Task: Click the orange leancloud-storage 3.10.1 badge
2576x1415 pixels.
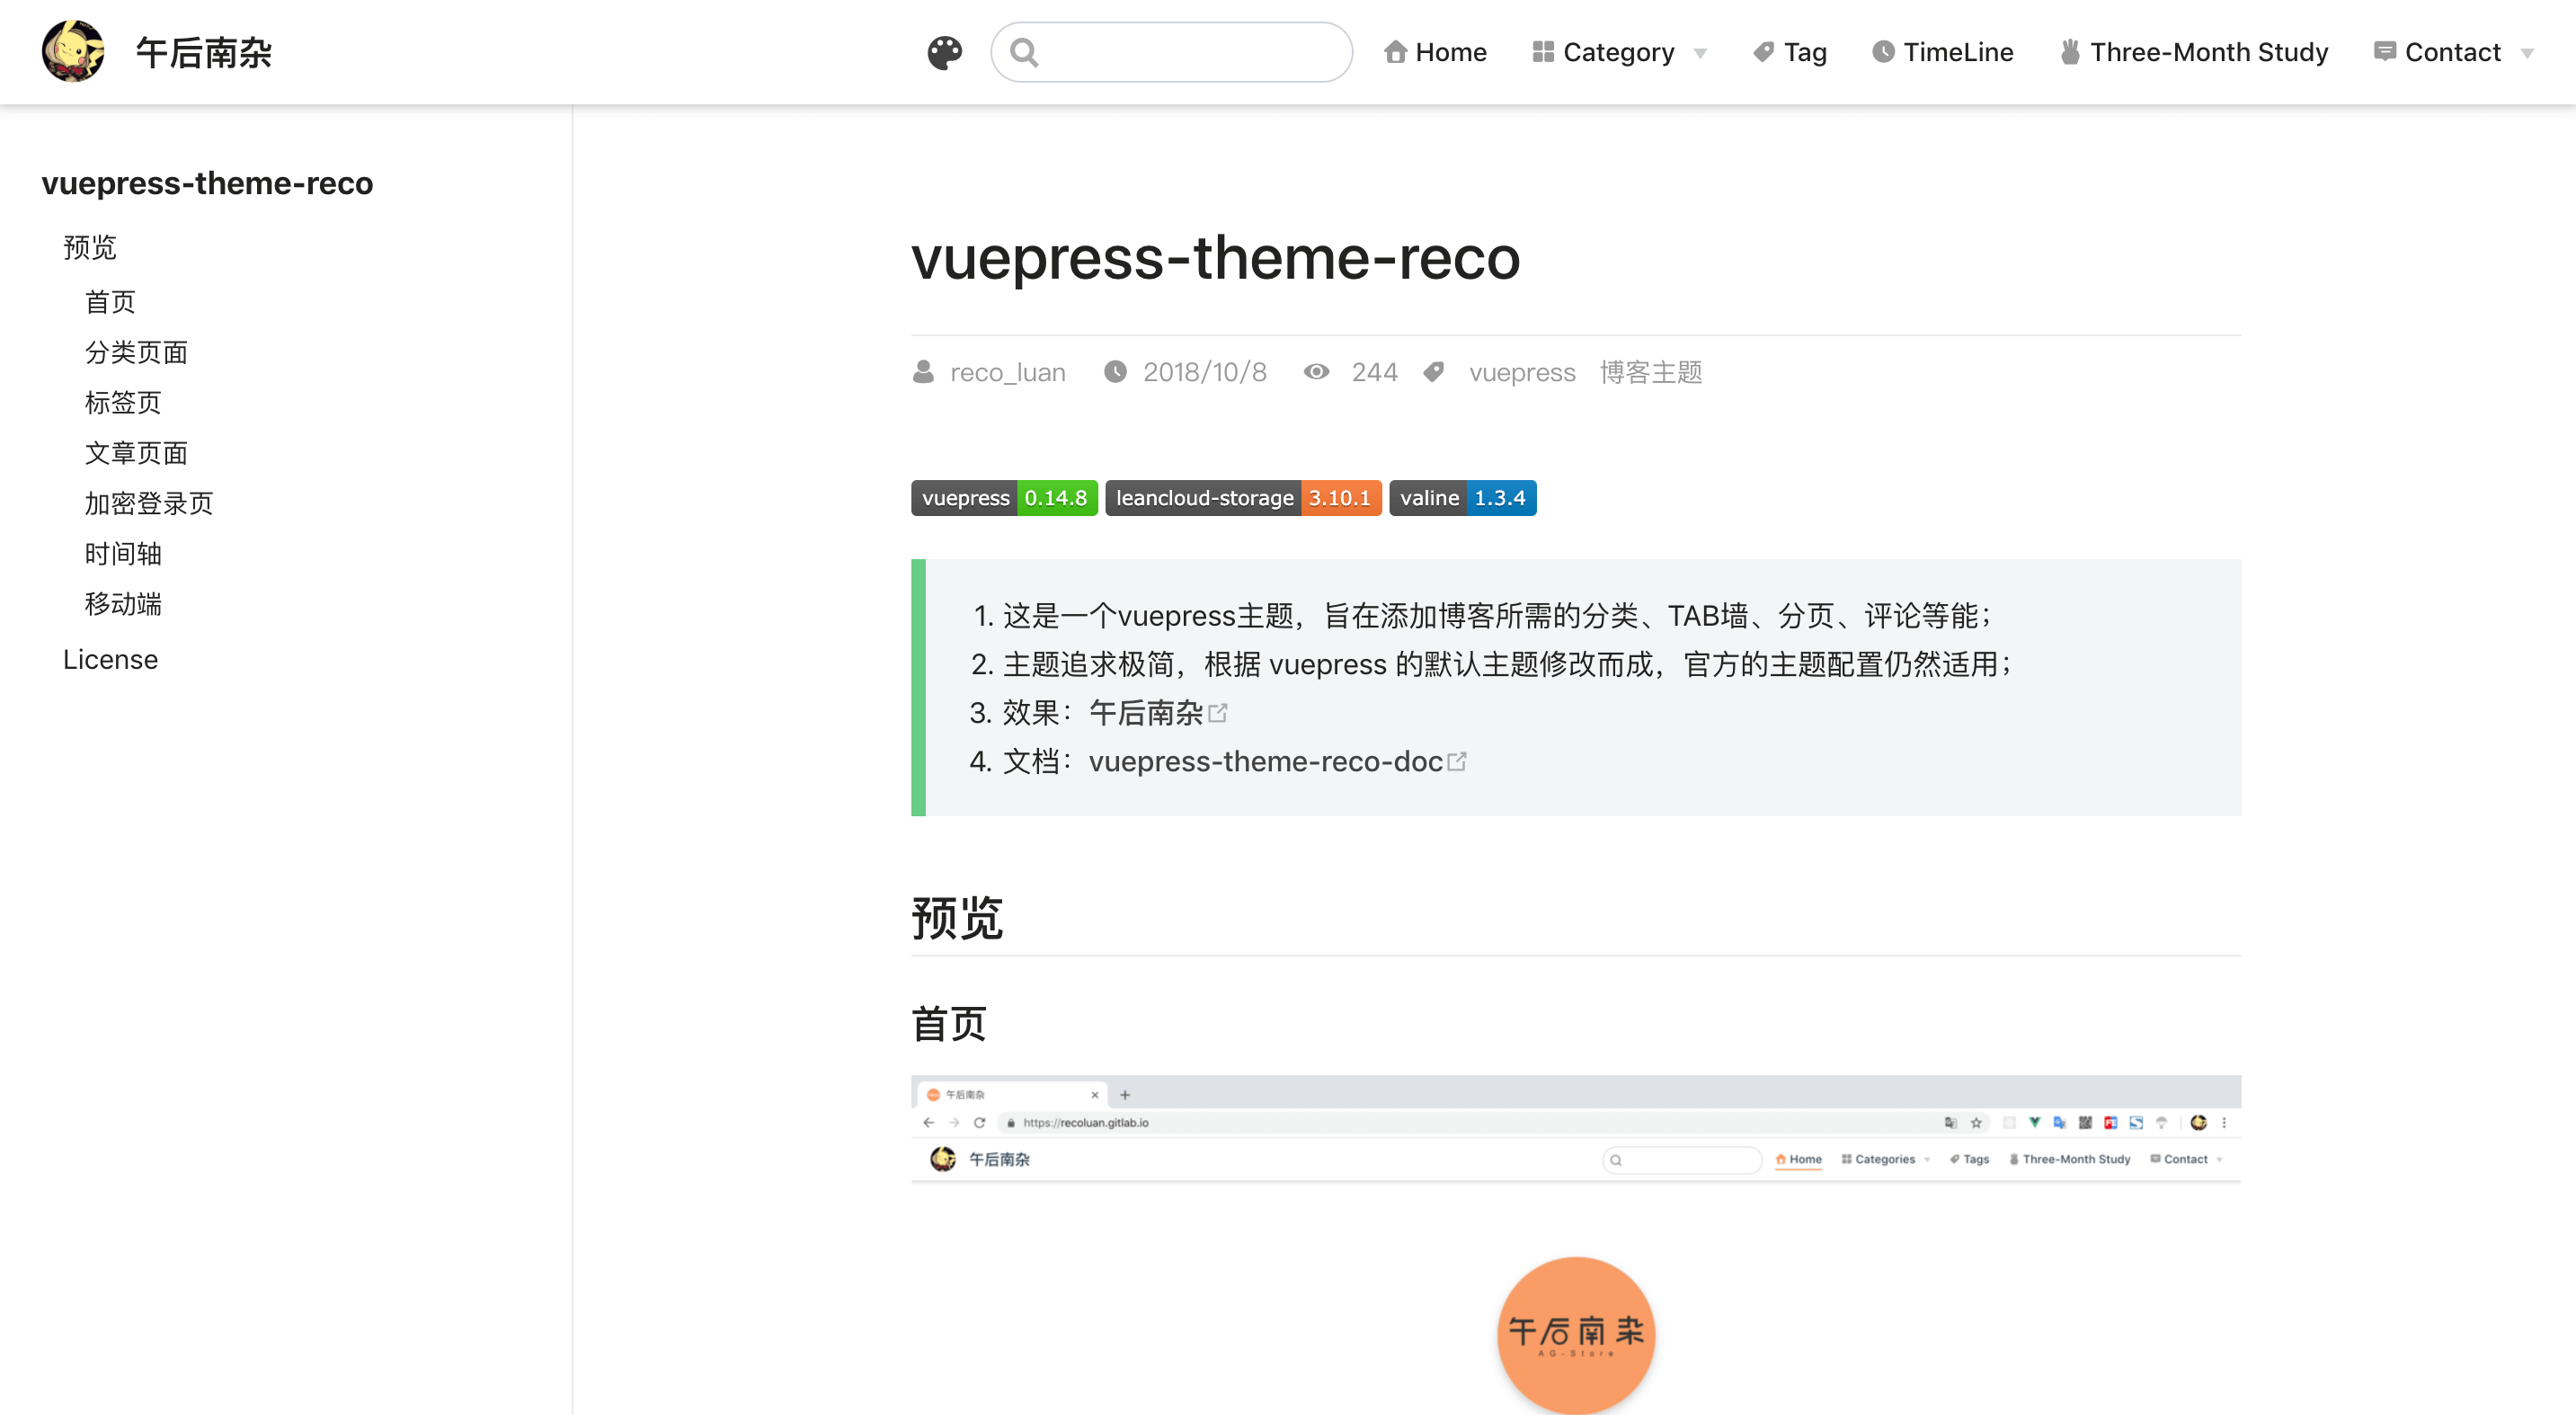Action: 1242,498
